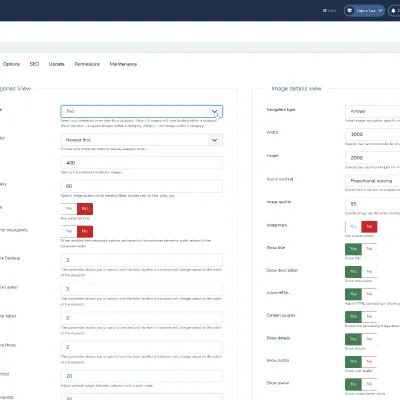Click the vertical margin field containing 20
The image size is (400, 400).
(141, 376)
